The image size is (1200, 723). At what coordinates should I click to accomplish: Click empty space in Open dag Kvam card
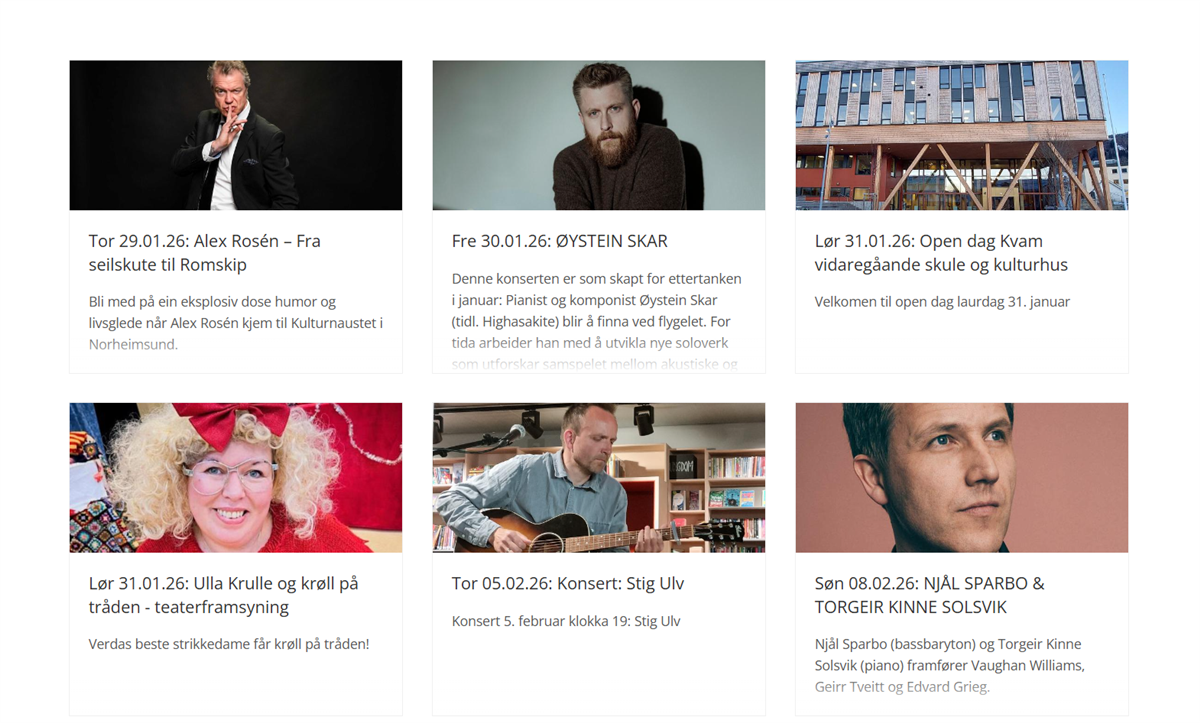pos(961,345)
